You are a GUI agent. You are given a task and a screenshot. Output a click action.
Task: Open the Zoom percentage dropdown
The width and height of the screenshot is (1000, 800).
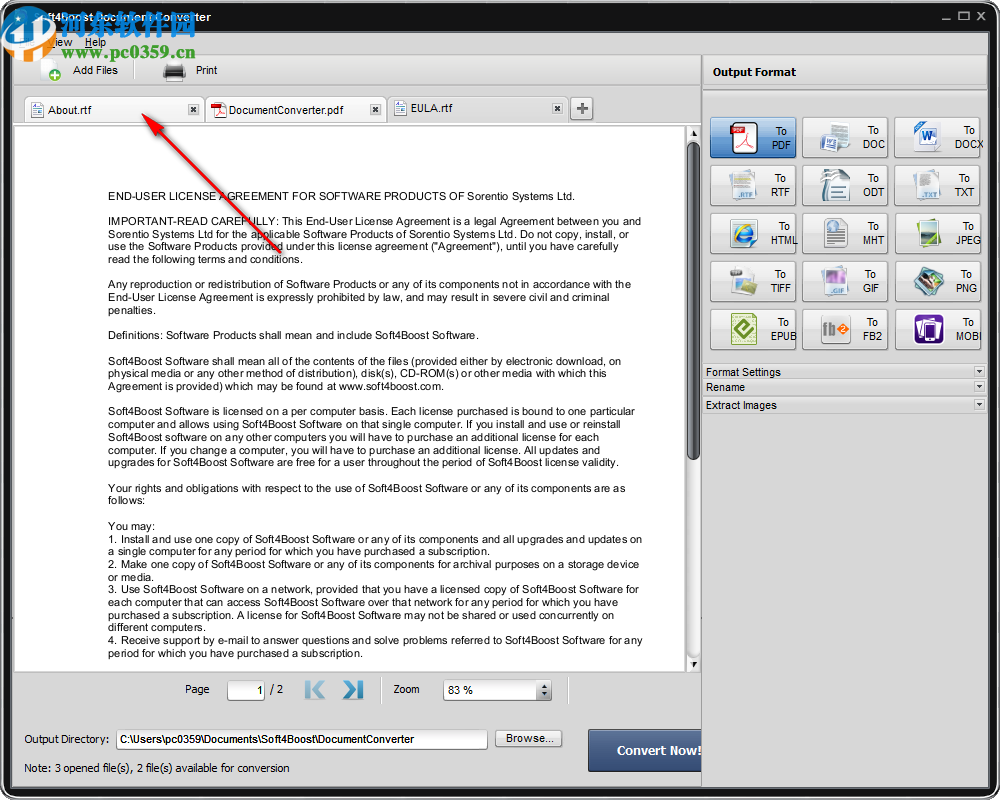544,689
